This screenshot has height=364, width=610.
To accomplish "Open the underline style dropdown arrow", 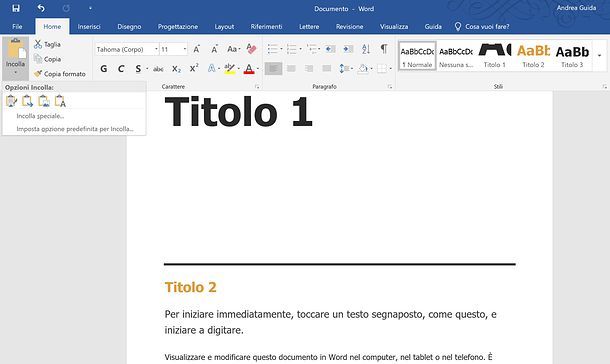I will click(x=147, y=69).
